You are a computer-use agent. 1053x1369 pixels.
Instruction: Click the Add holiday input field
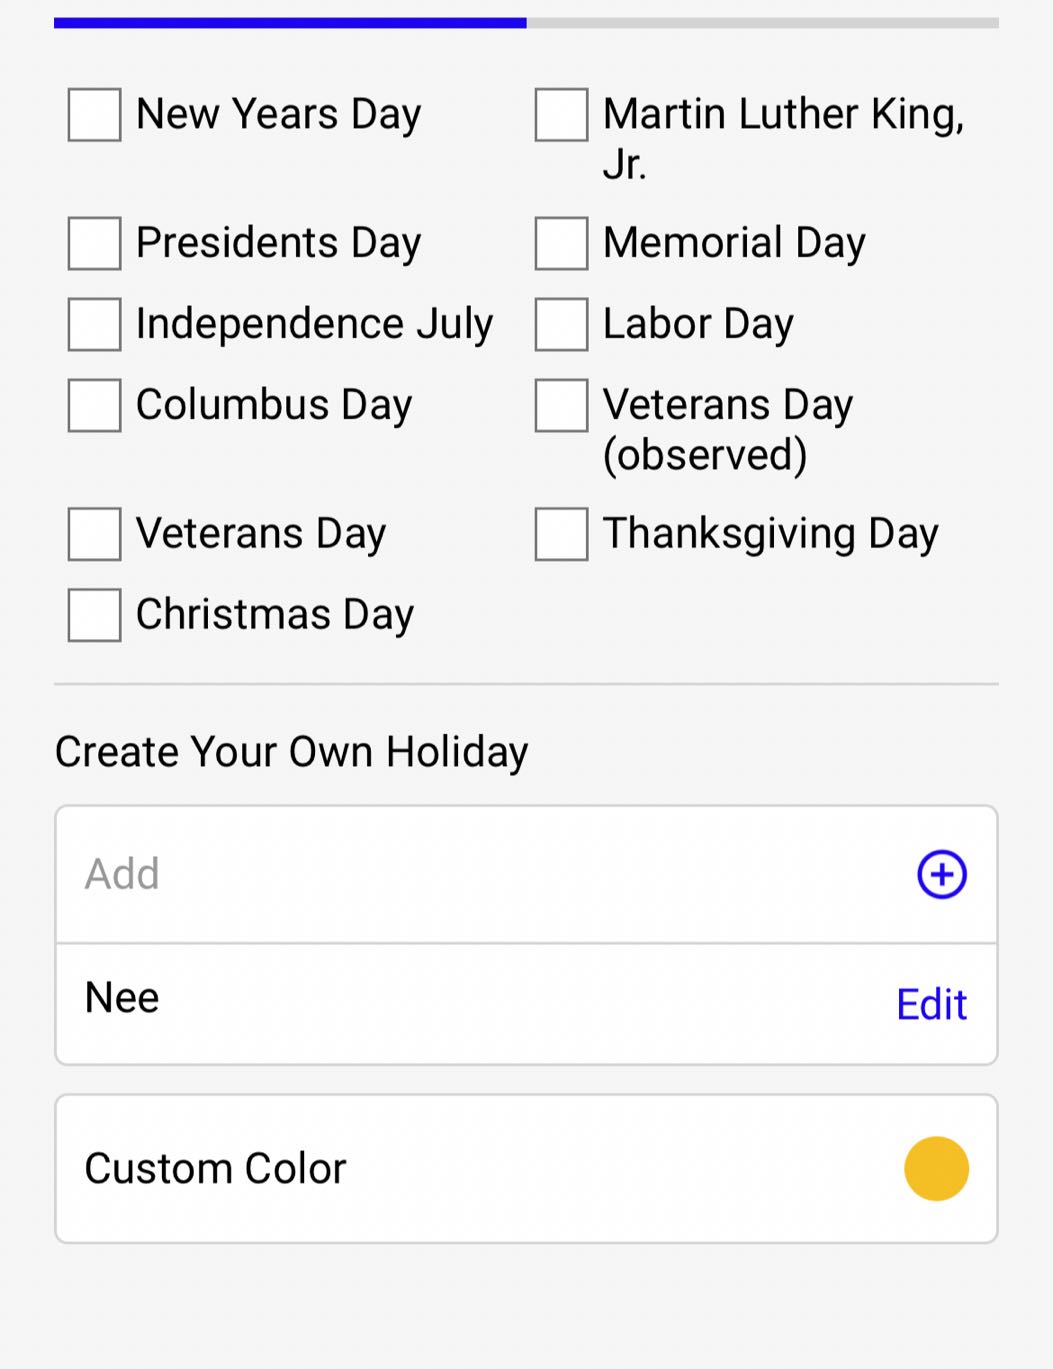480,875
